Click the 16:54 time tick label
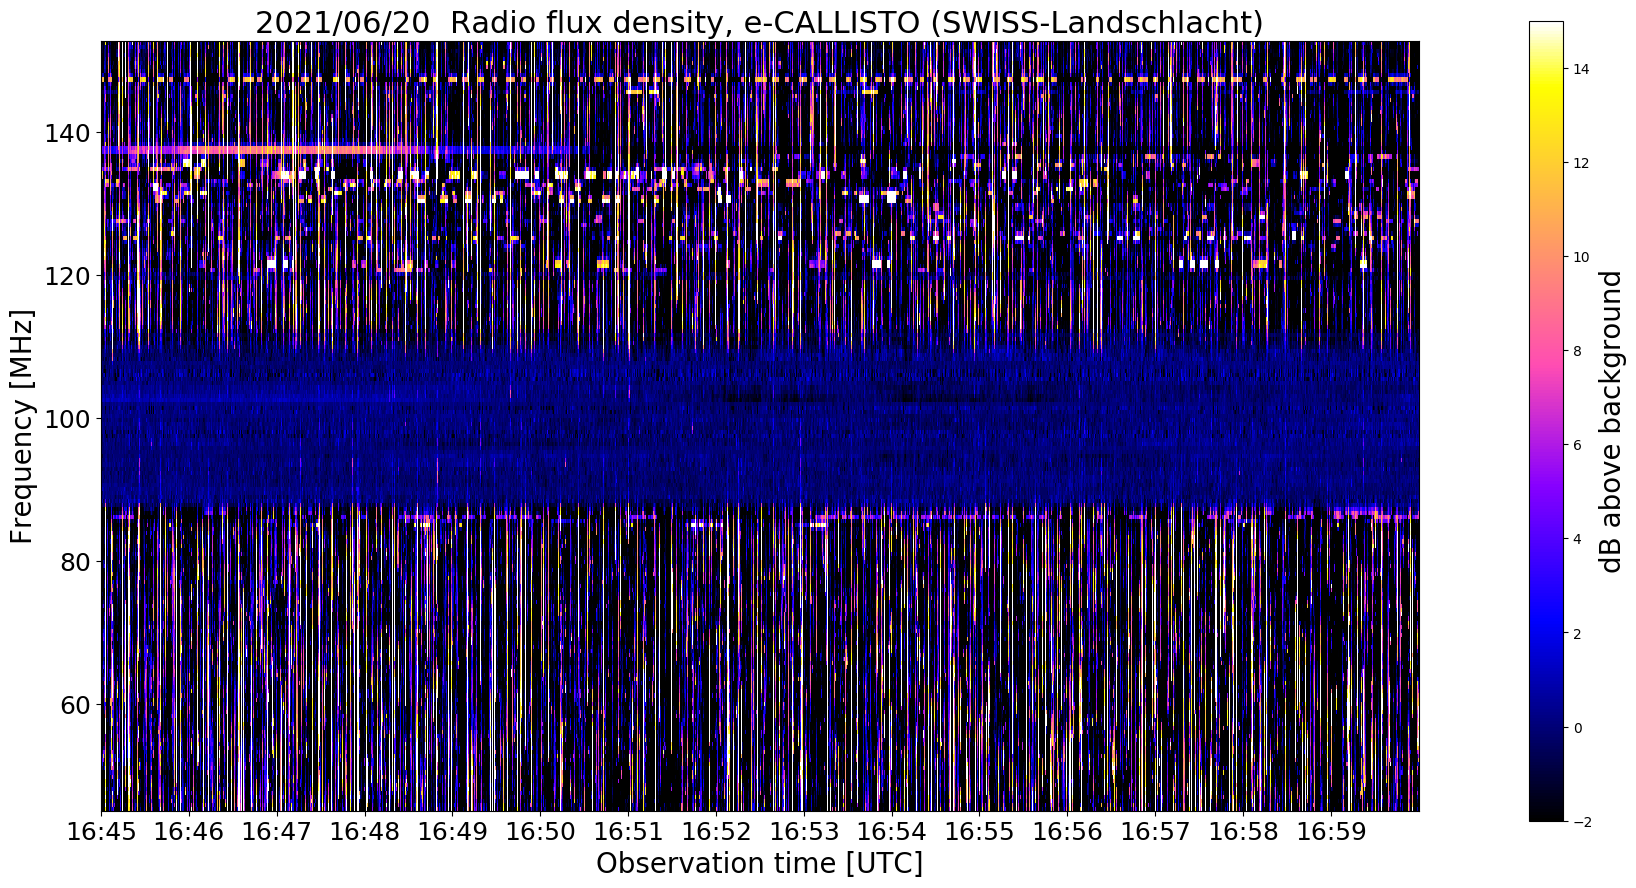The height and width of the screenshot is (888, 1636). (x=892, y=832)
